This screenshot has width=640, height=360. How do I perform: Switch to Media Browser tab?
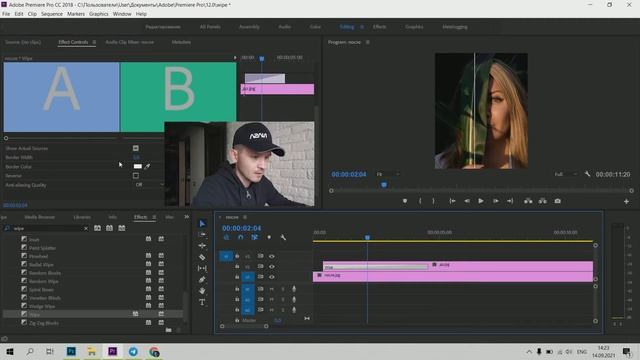tap(40, 217)
